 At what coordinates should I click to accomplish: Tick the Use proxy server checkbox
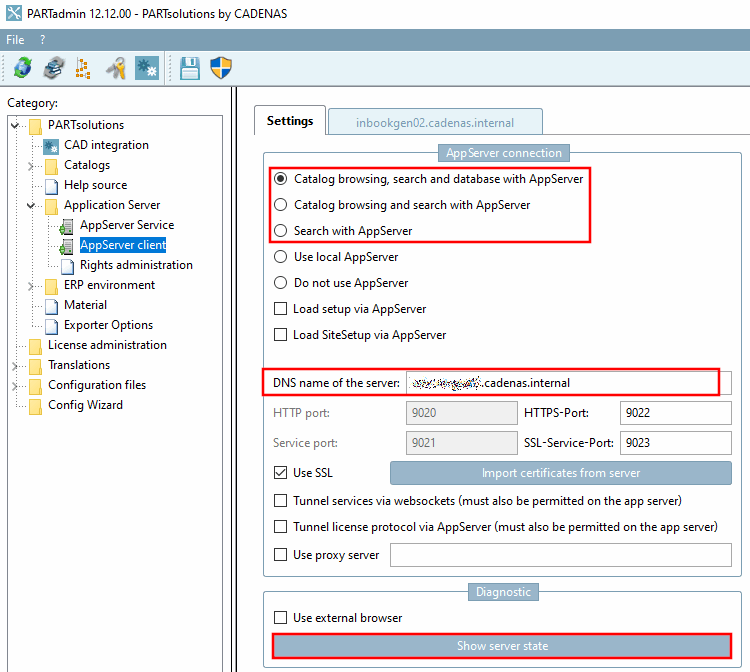pyautogui.click(x=281, y=555)
